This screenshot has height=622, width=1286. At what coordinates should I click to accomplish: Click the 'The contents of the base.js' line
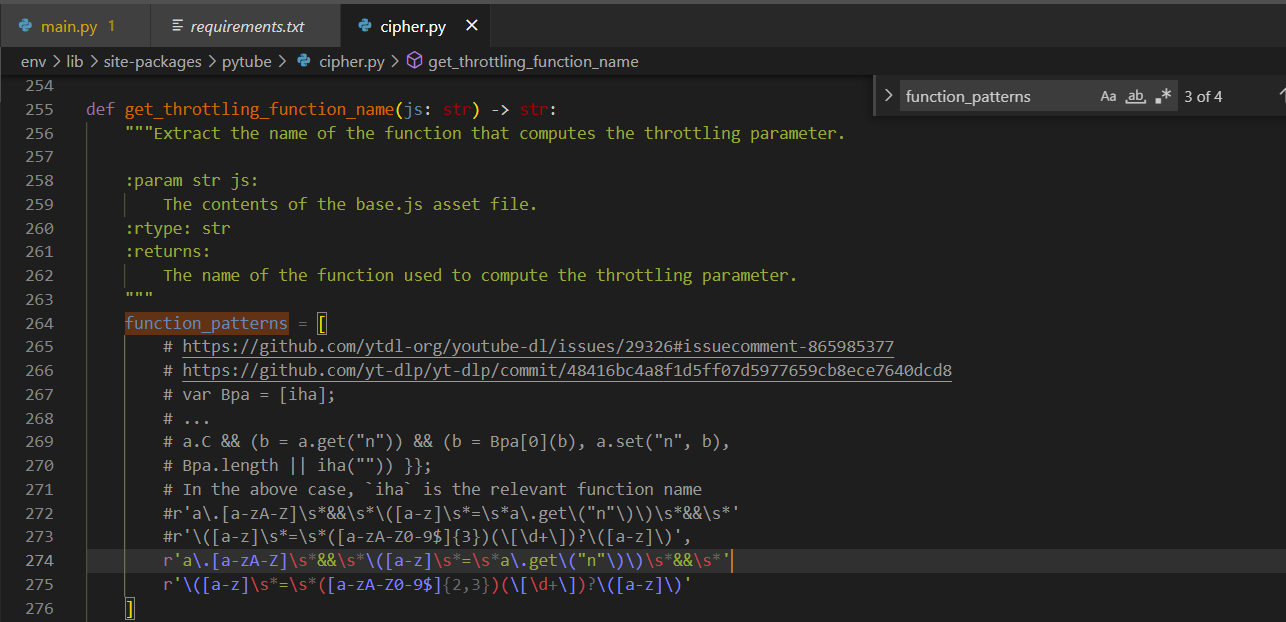[350, 204]
